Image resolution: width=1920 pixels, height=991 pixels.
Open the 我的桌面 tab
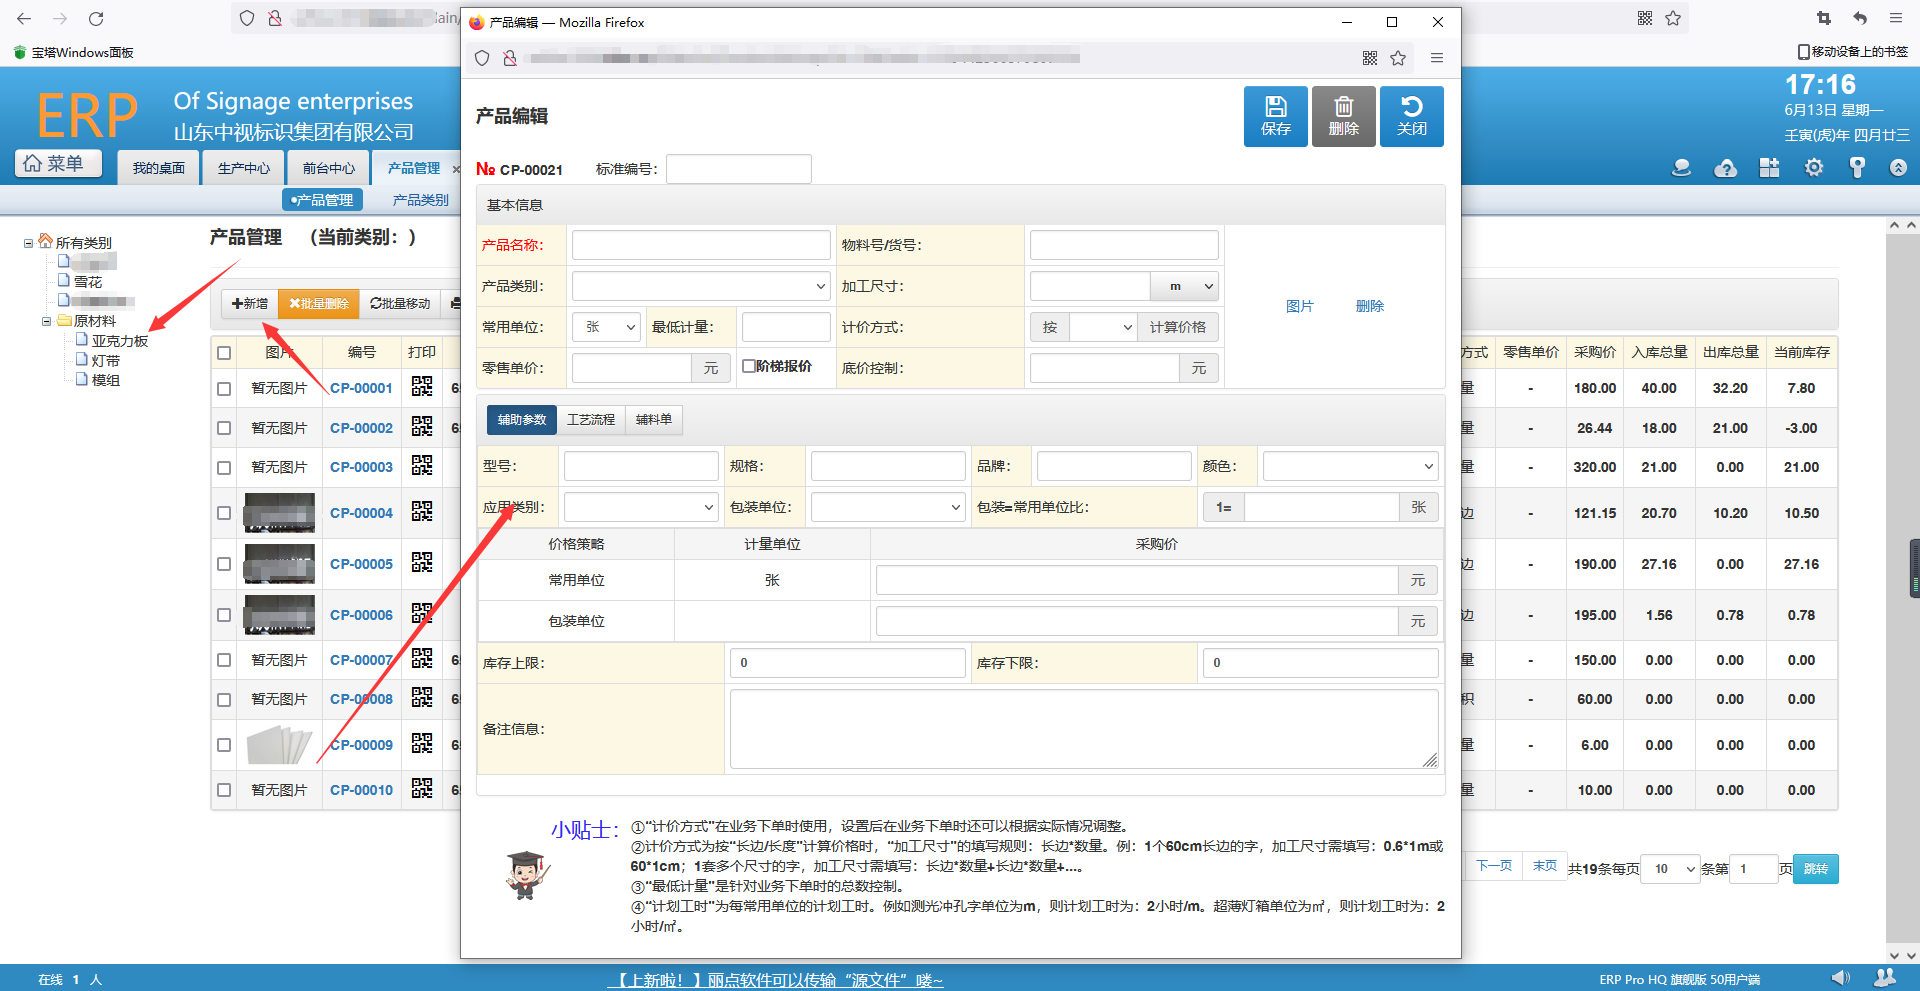[159, 168]
